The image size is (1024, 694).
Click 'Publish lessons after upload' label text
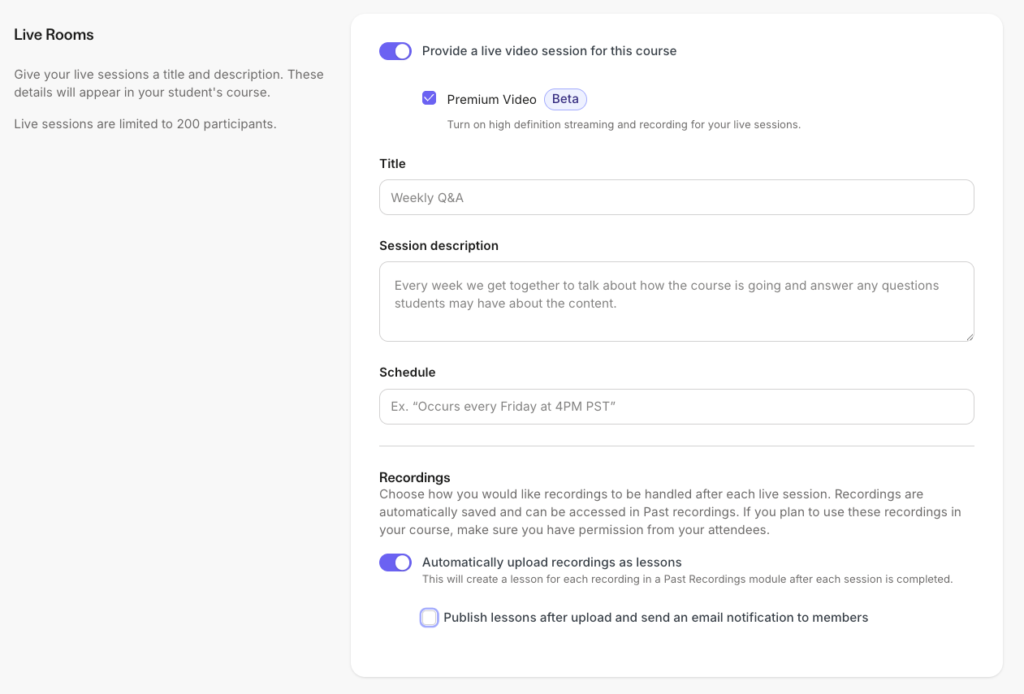(655, 617)
